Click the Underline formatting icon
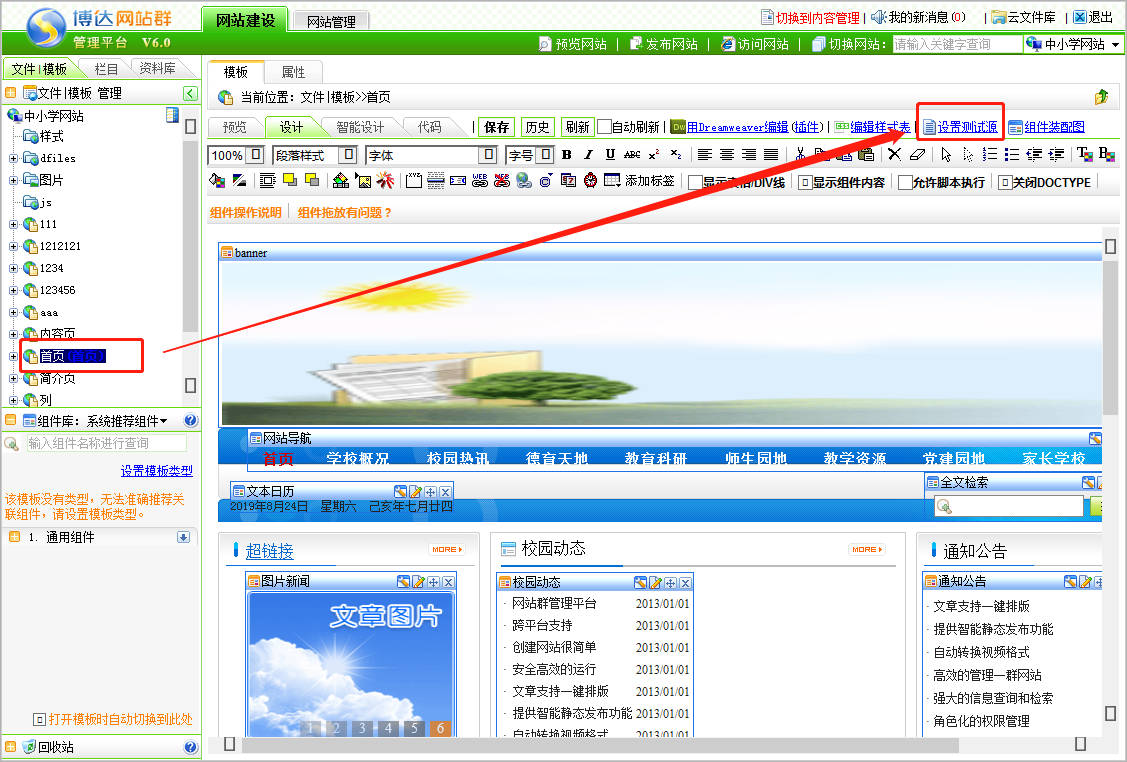The width and height of the screenshot is (1127, 762). (x=610, y=155)
